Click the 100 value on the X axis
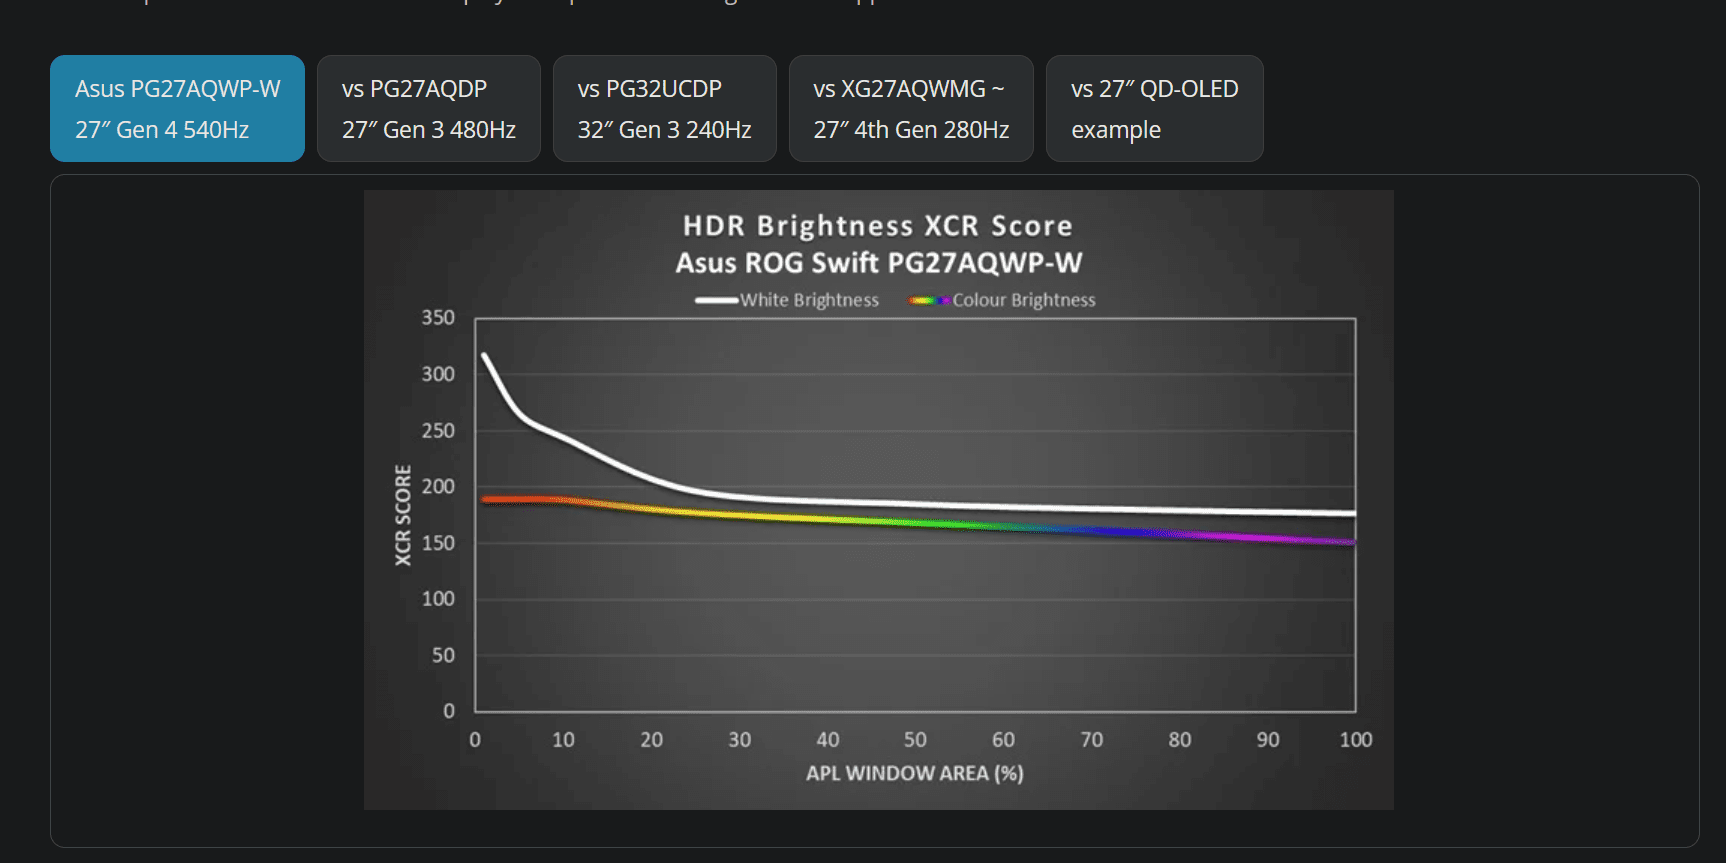 coord(1356,740)
